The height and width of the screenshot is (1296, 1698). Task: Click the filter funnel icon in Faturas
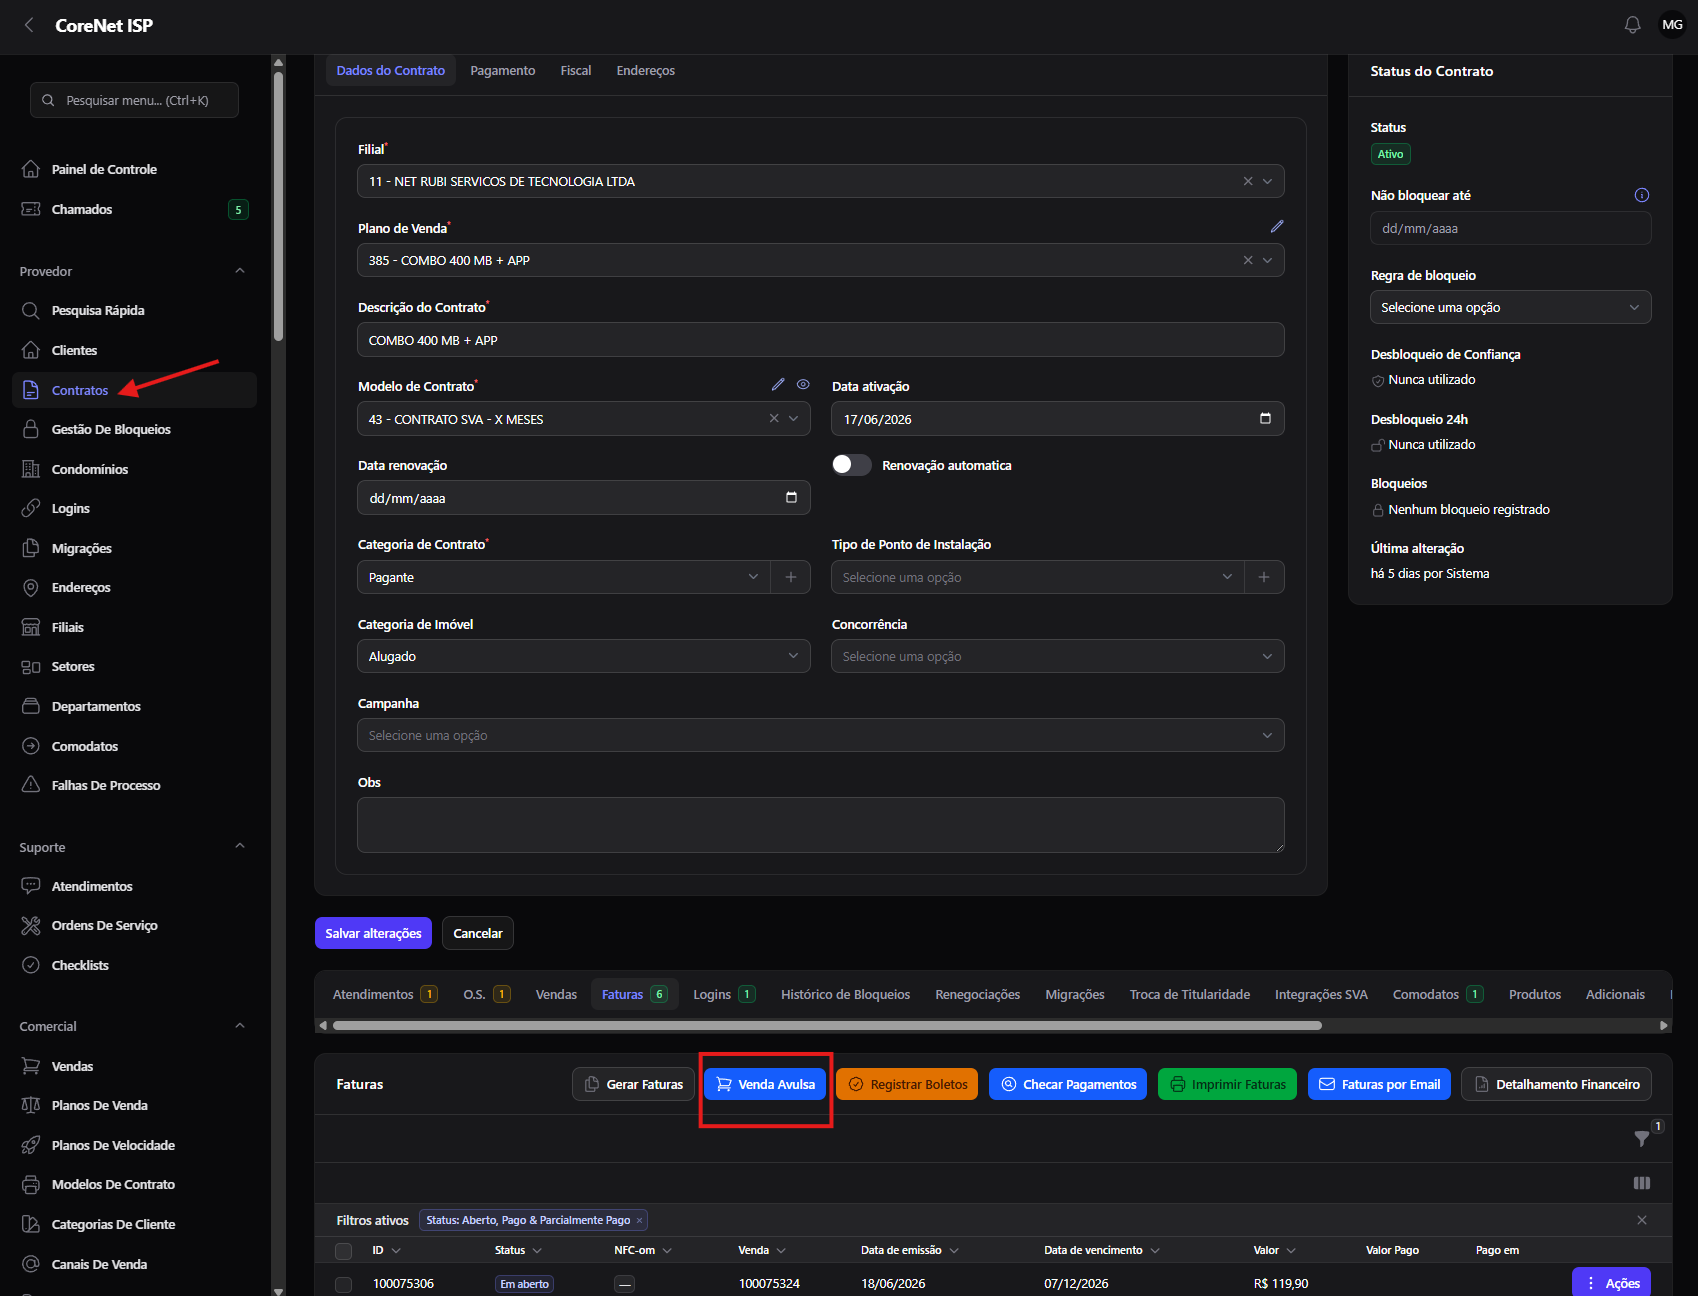click(x=1641, y=1138)
